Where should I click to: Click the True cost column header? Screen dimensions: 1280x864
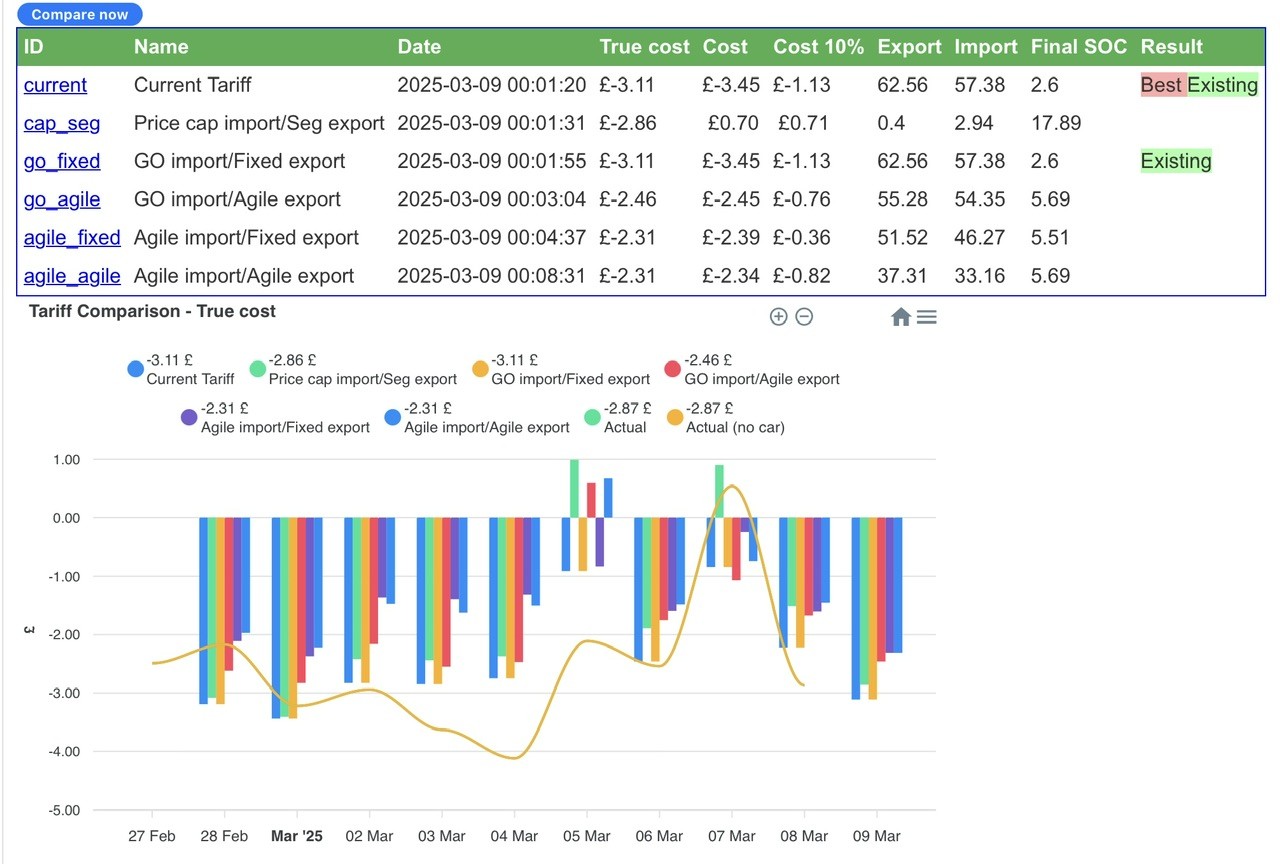[x=645, y=47]
